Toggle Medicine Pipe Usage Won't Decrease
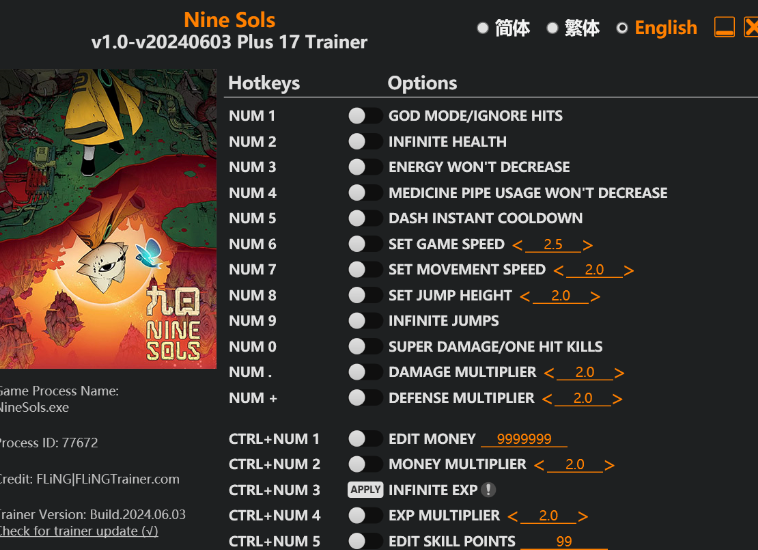Screen dimensions: 758x550 point(365,193)
